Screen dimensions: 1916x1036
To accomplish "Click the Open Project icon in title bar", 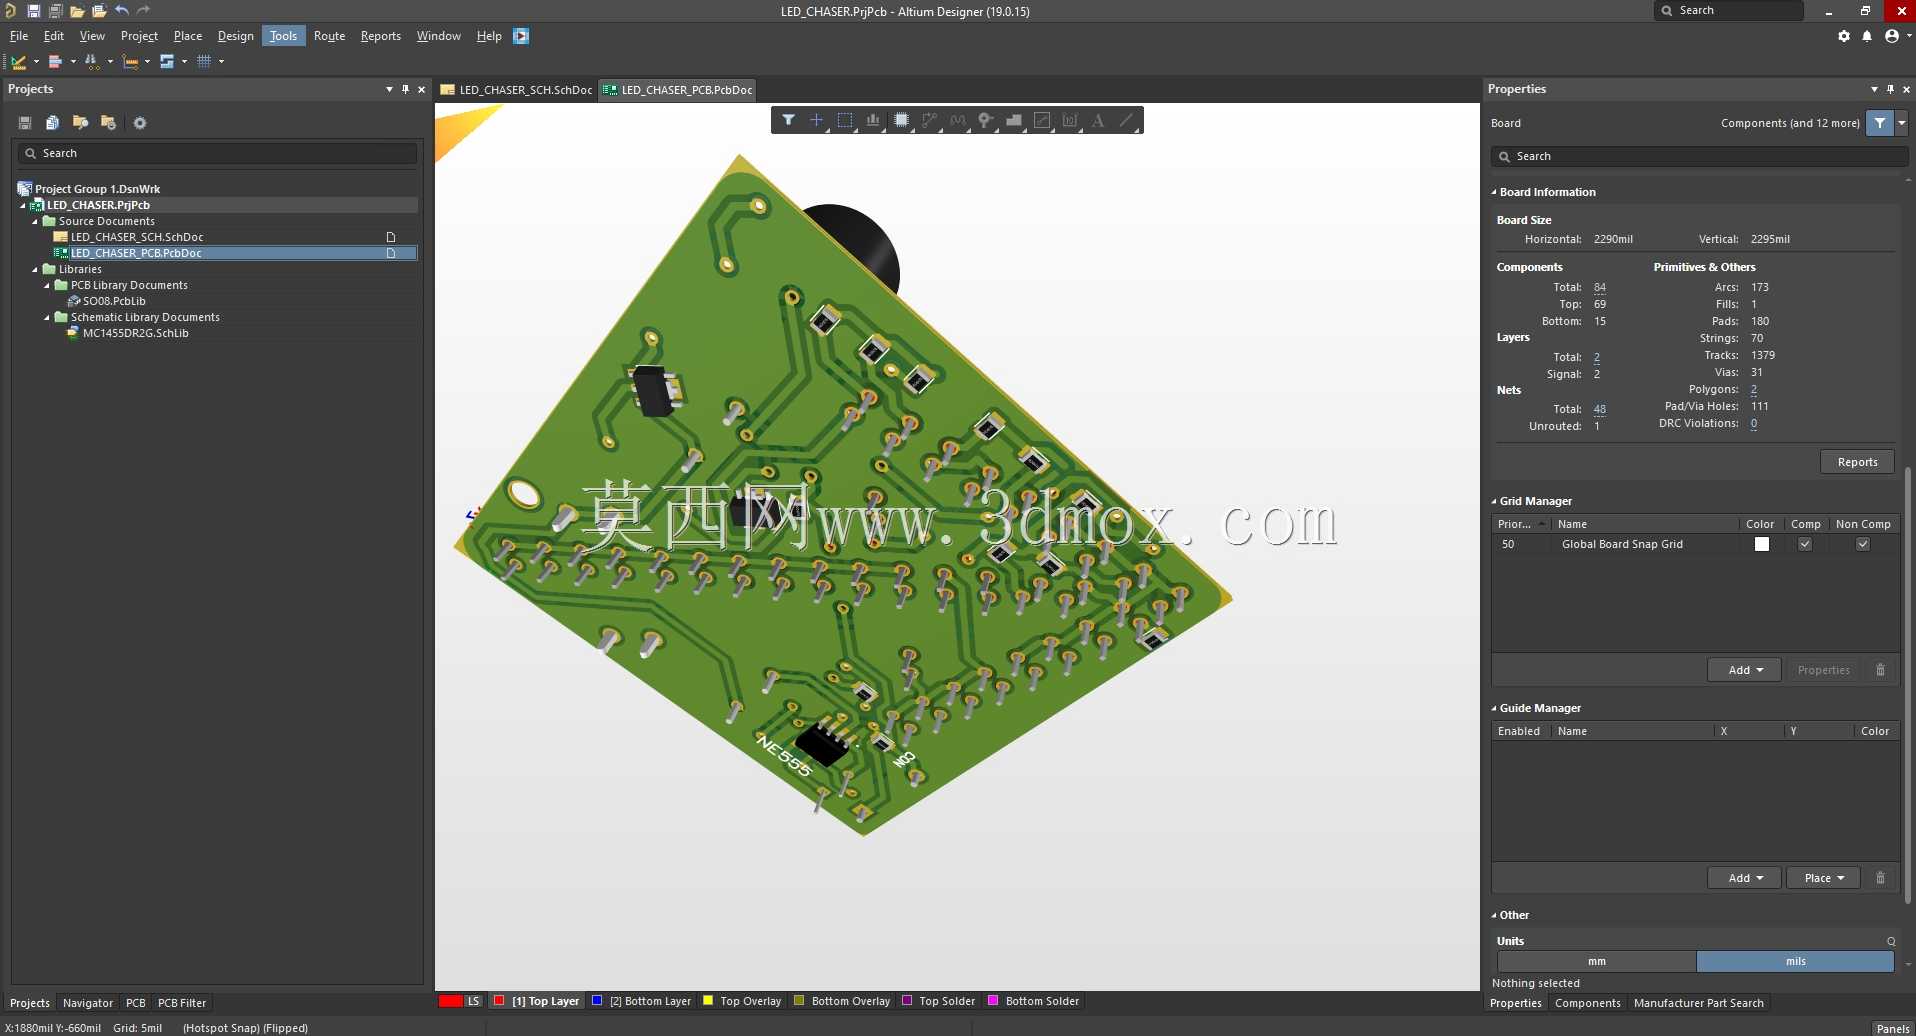I will pos(99,11).
